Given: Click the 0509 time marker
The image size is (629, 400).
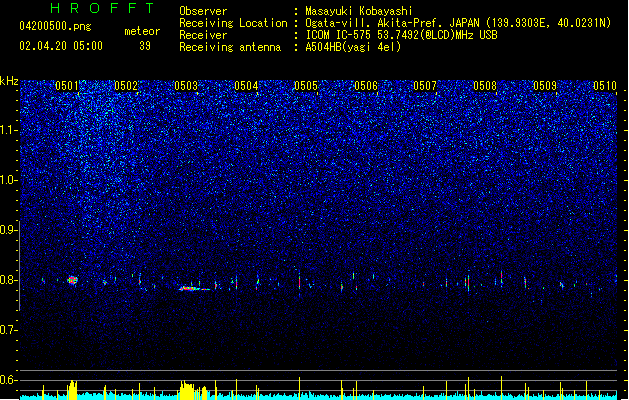Looking at the screenshot, I should pyautogui.click(x=545, y=86).
